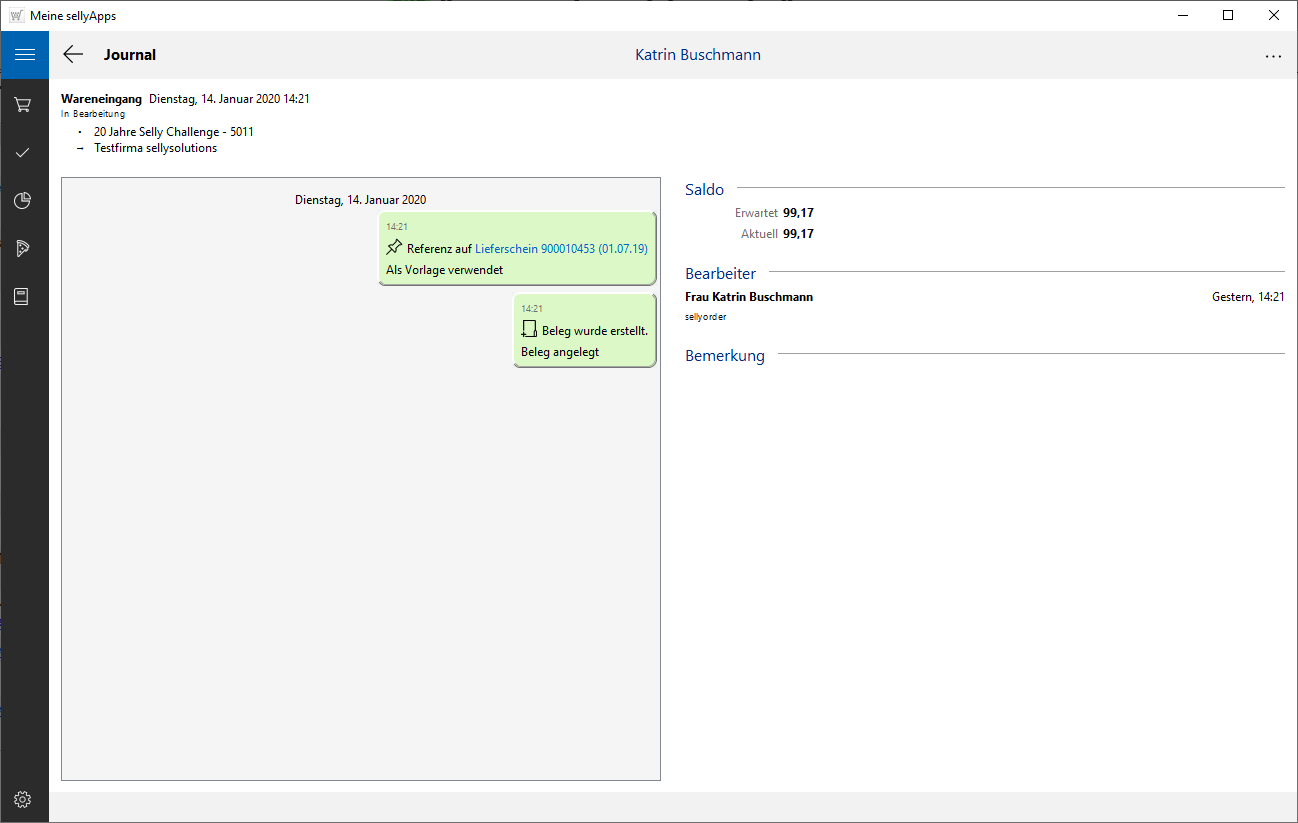1298x823 pixels.
Task: Open the book icon in sidebar
Action: (x=23, y=296)
